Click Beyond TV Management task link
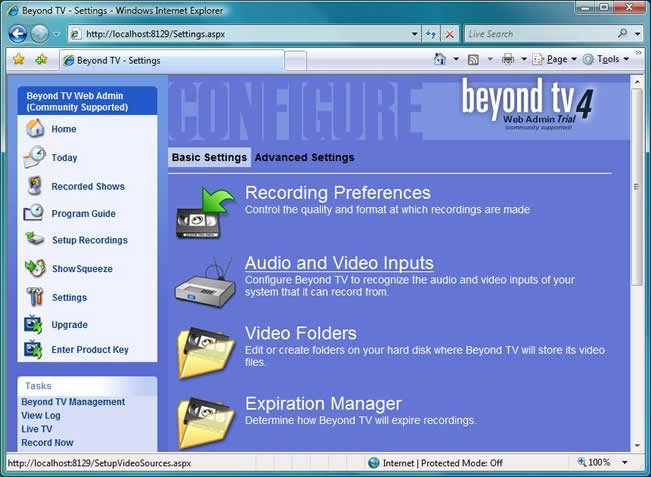The height and width of the screenshot is (477, 651). 73,402
